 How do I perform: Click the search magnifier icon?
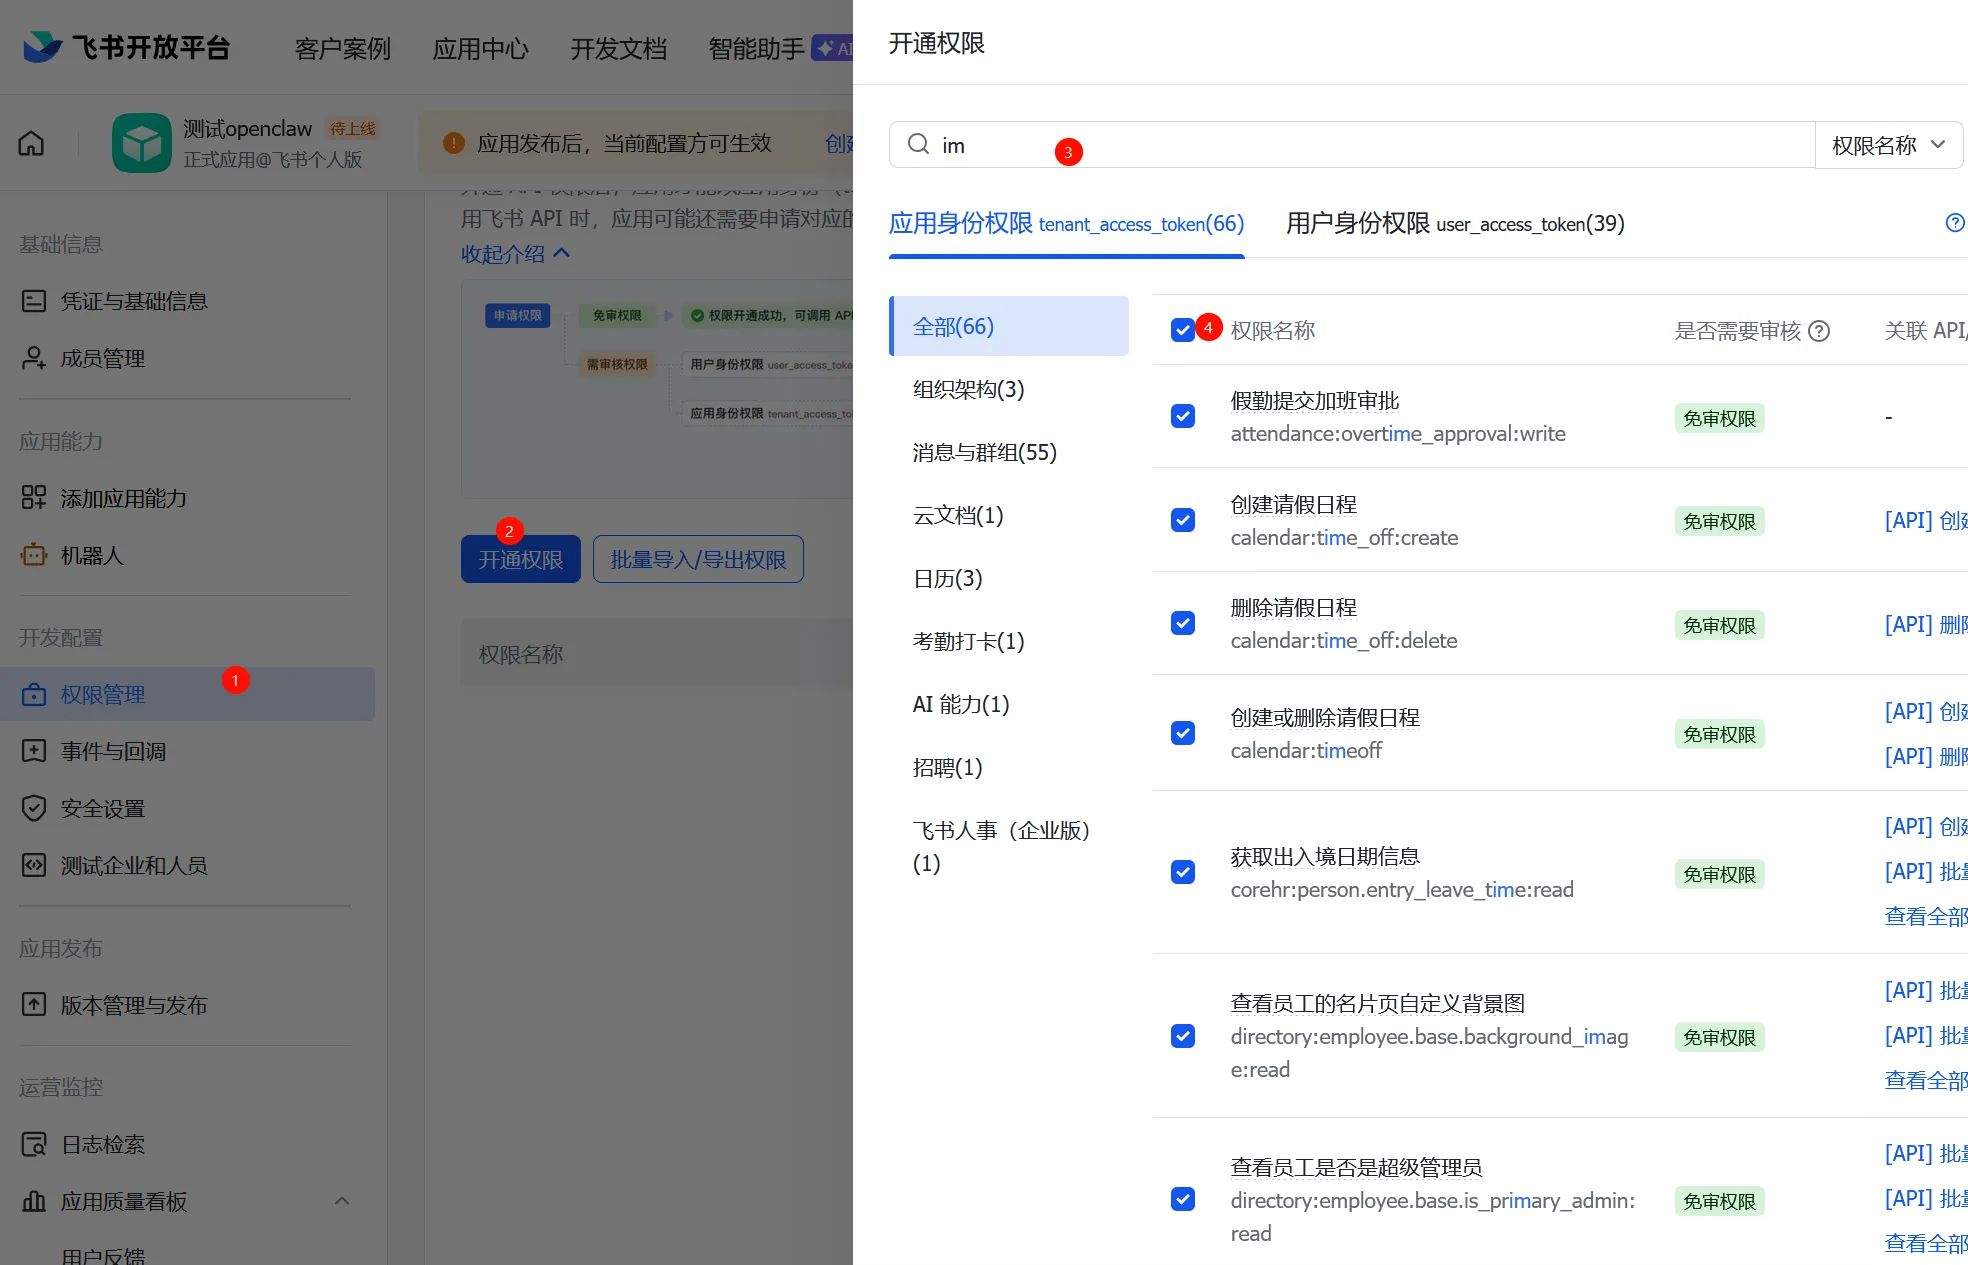pyautogui.click(x=918, y=144)
